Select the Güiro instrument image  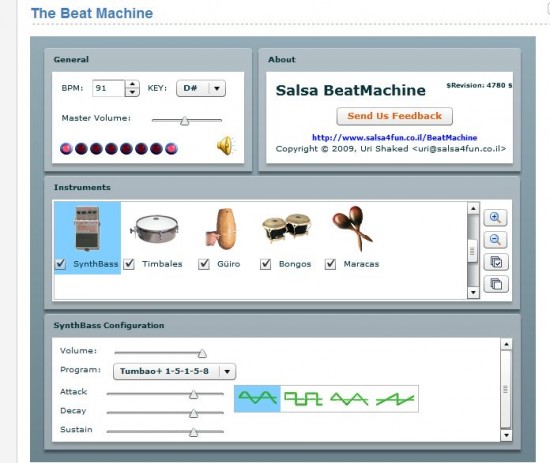point(221,229)
